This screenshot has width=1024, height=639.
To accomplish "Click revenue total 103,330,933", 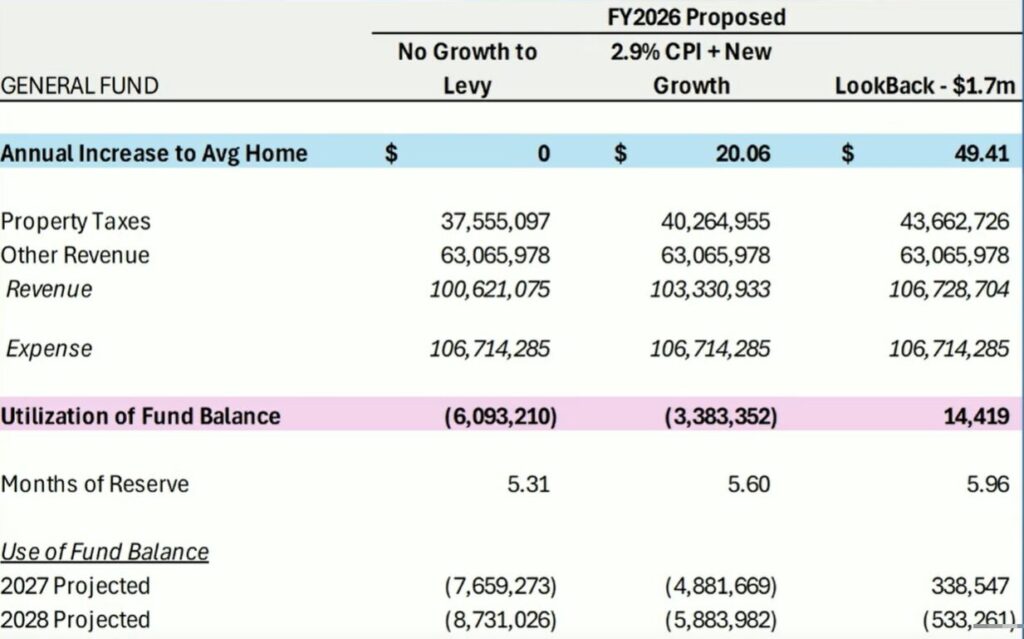I will click(716, 289).
